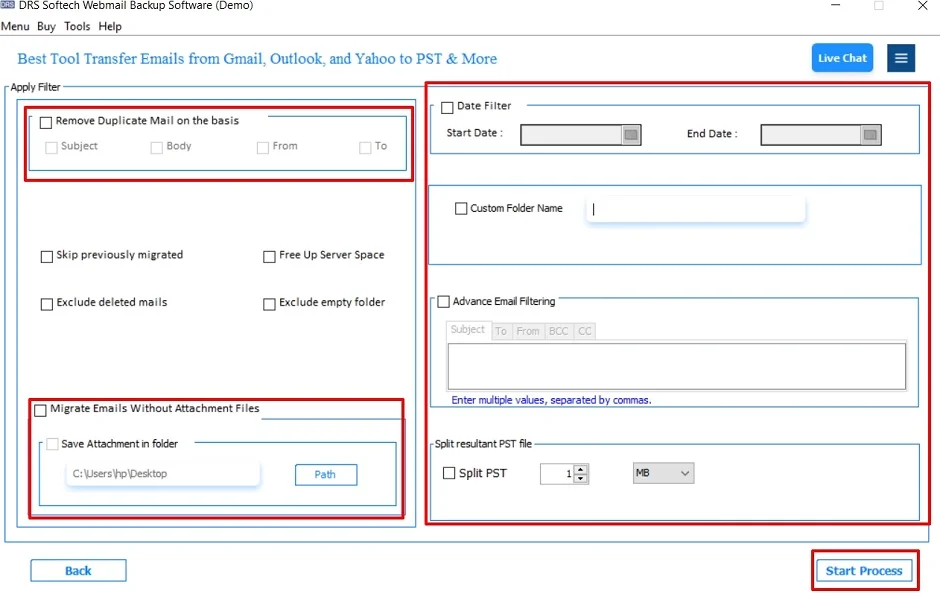Click the Start Process button

coord(864,570)
